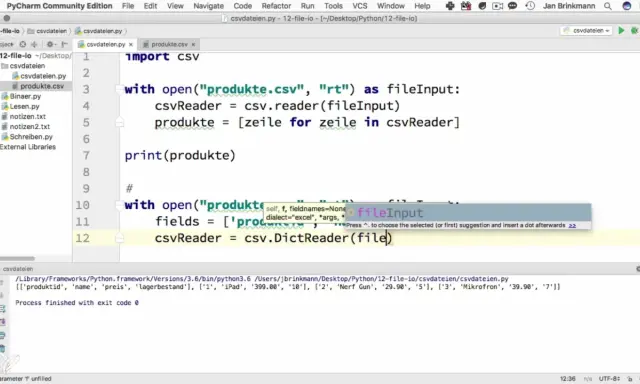640x384 pixels.
Task: Open the File menu
Action: click(128, 6)
